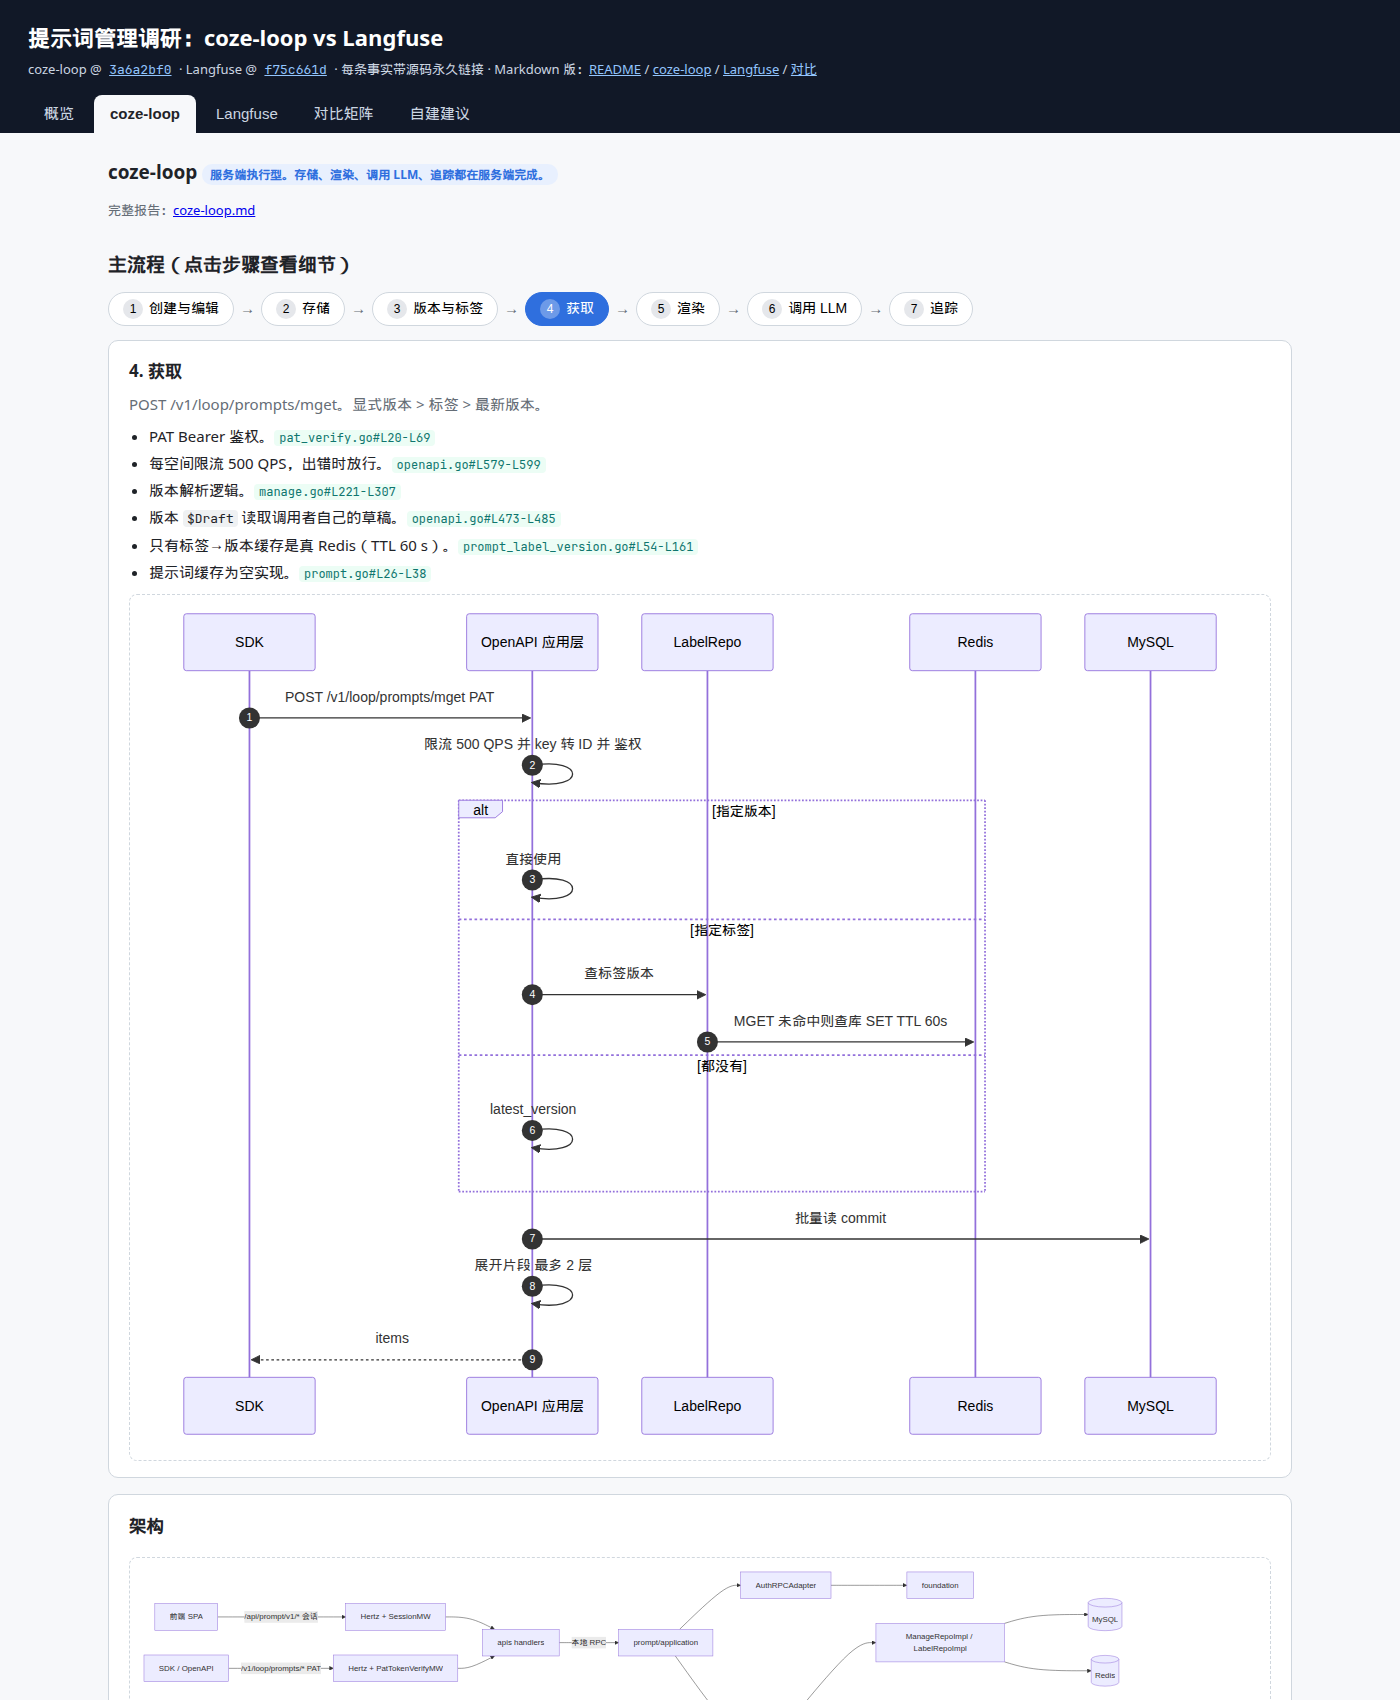This screenshot has width=1400, height=1700.
Task: Open the f75c661d commit link
Action: pos(295,70)
